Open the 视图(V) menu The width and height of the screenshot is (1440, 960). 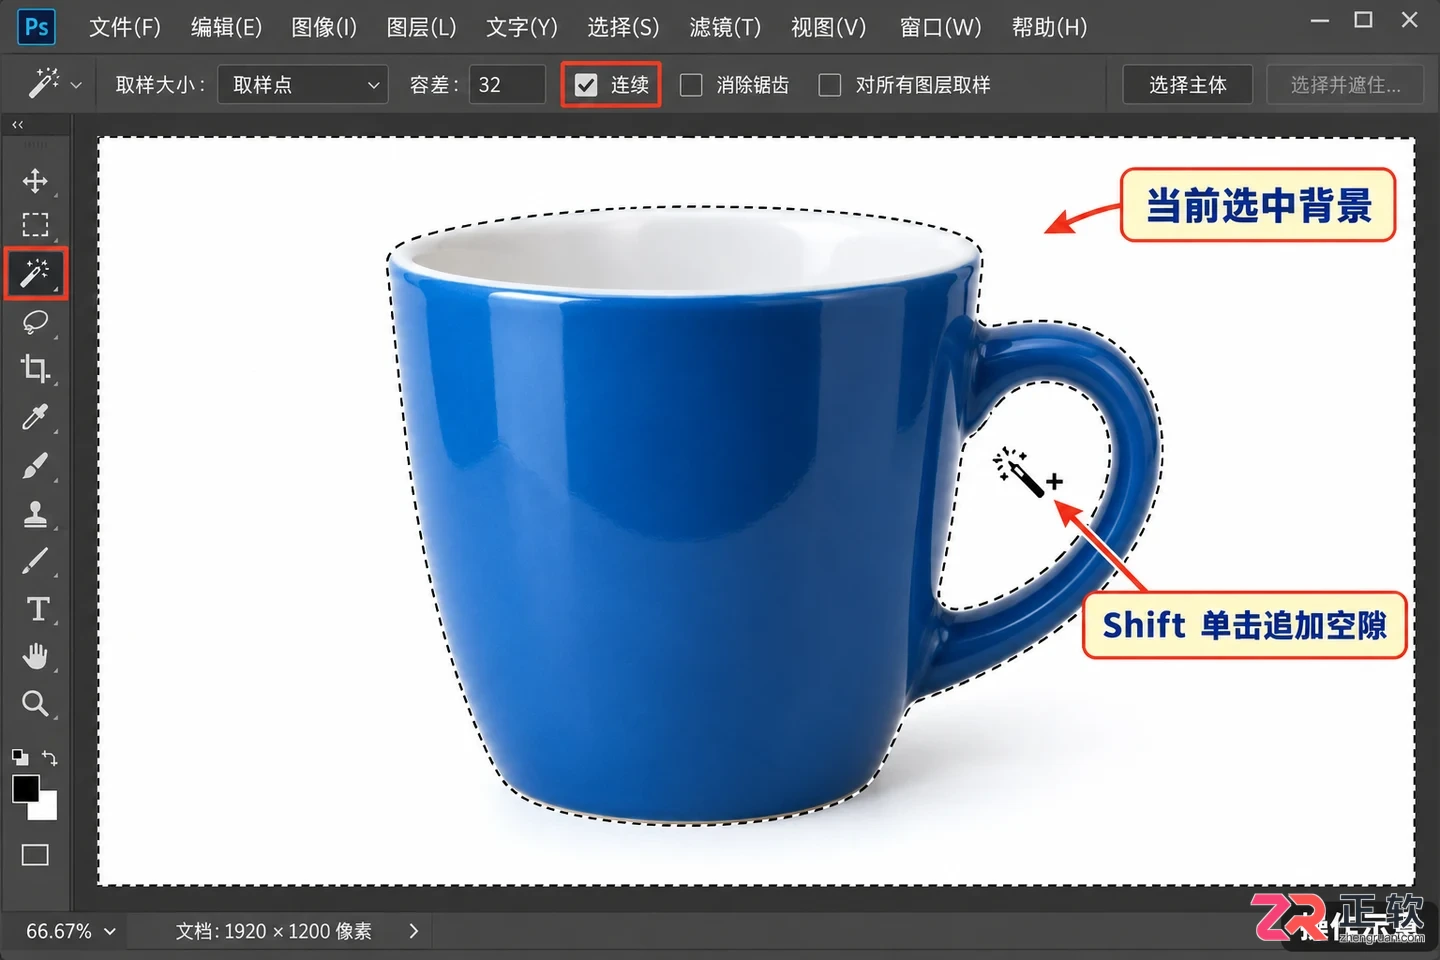(829, 27)
